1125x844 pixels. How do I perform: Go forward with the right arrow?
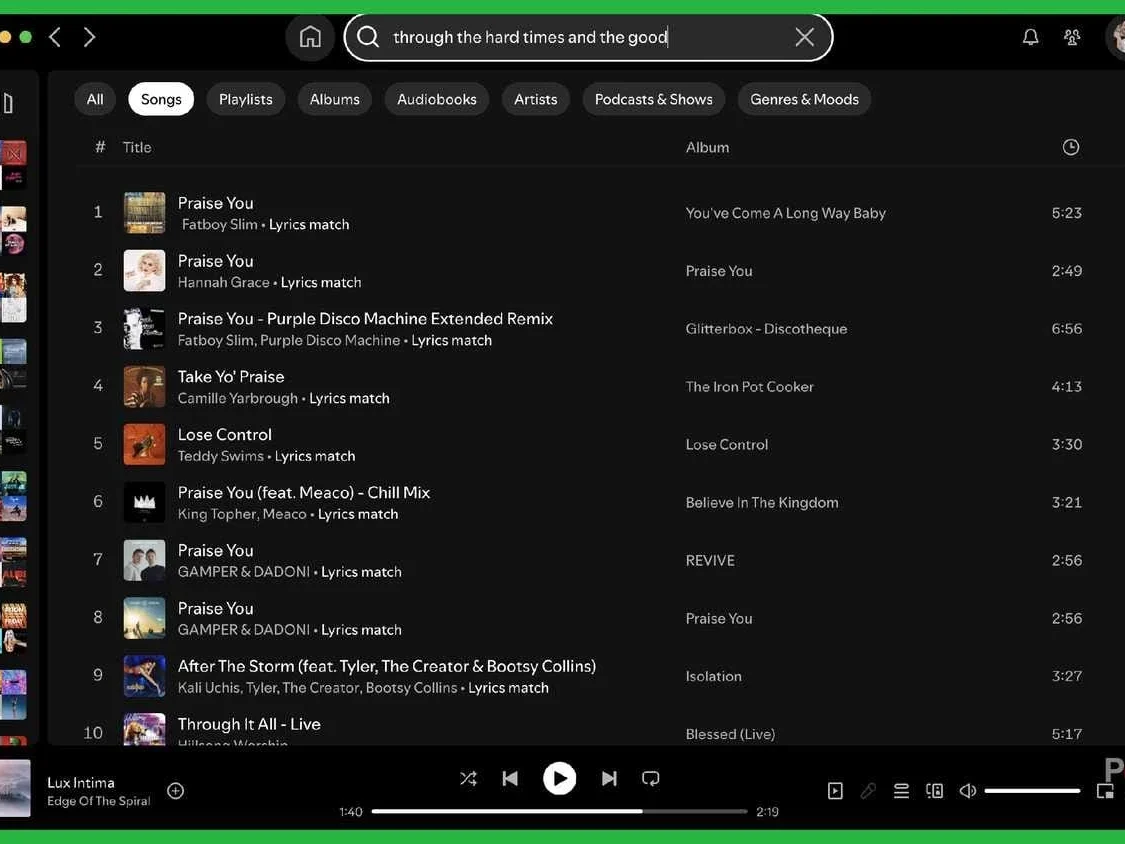(89, 37)
